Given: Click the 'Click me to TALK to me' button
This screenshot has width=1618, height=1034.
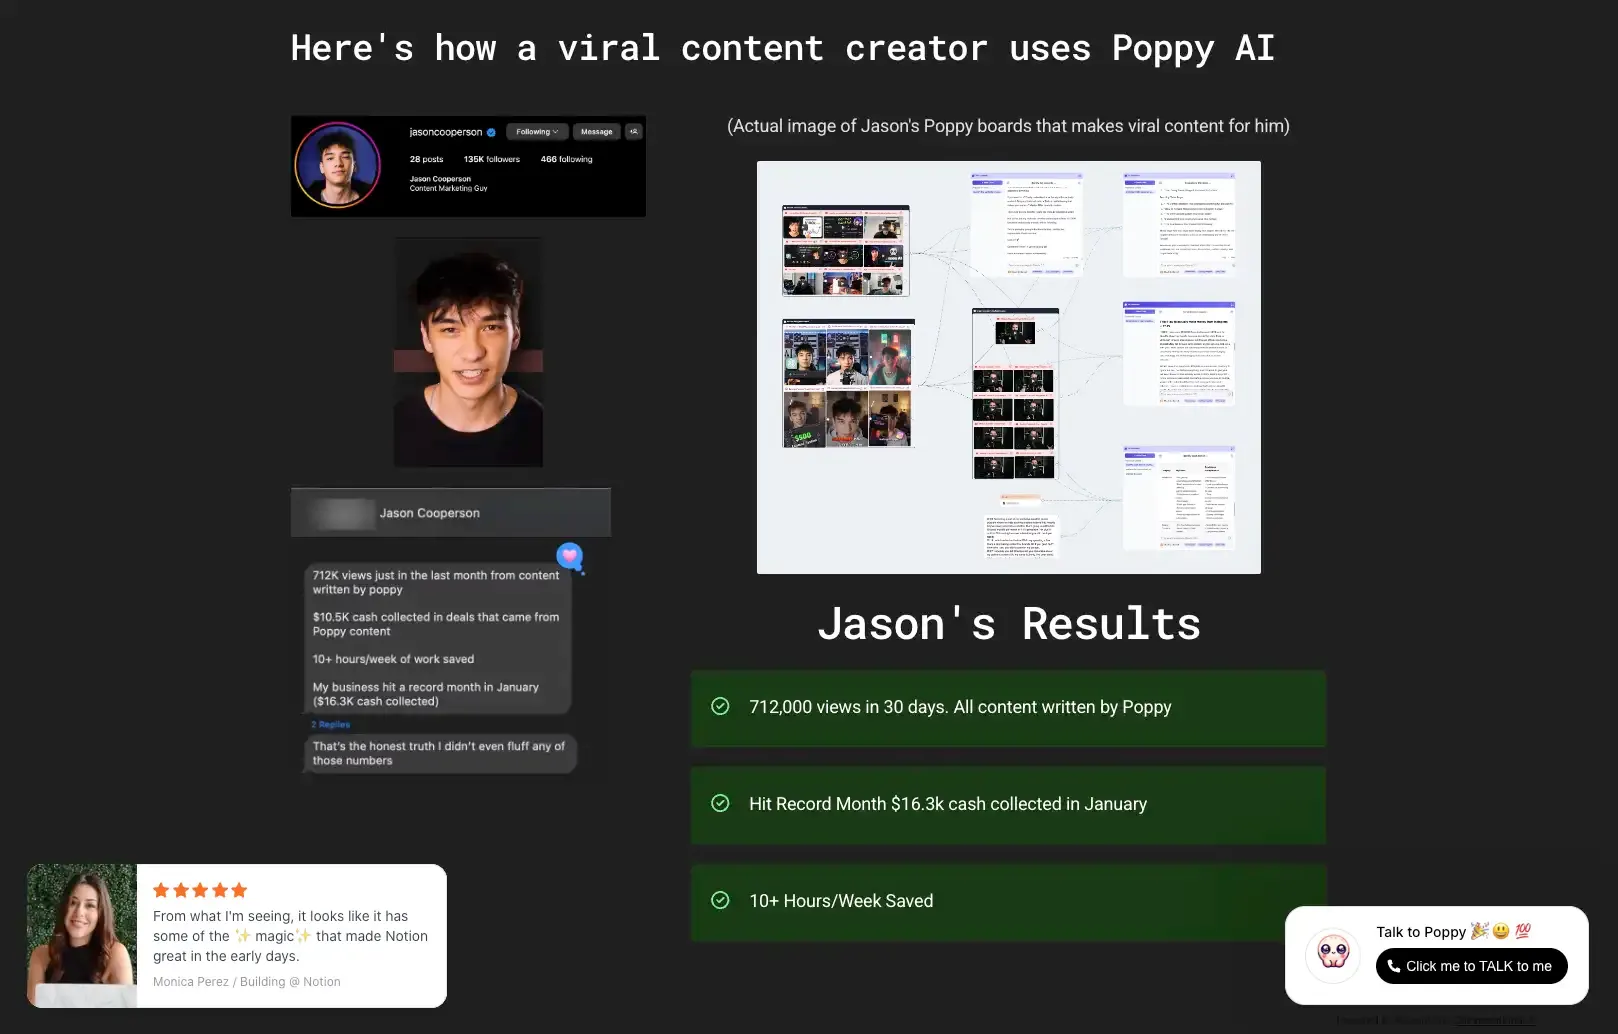Looking at the screenshot, I should [x=1471, y=966].
